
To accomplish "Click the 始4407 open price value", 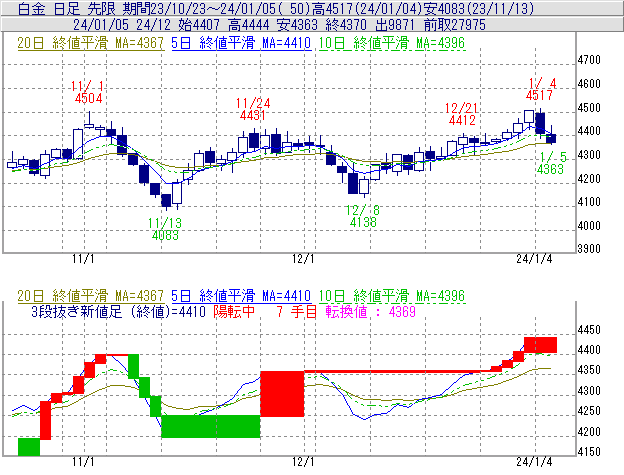I will (199, 25).
